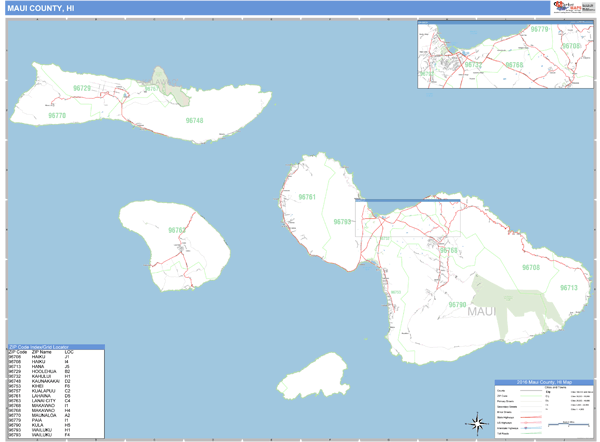Select the 96790 KULA index row

41,425
